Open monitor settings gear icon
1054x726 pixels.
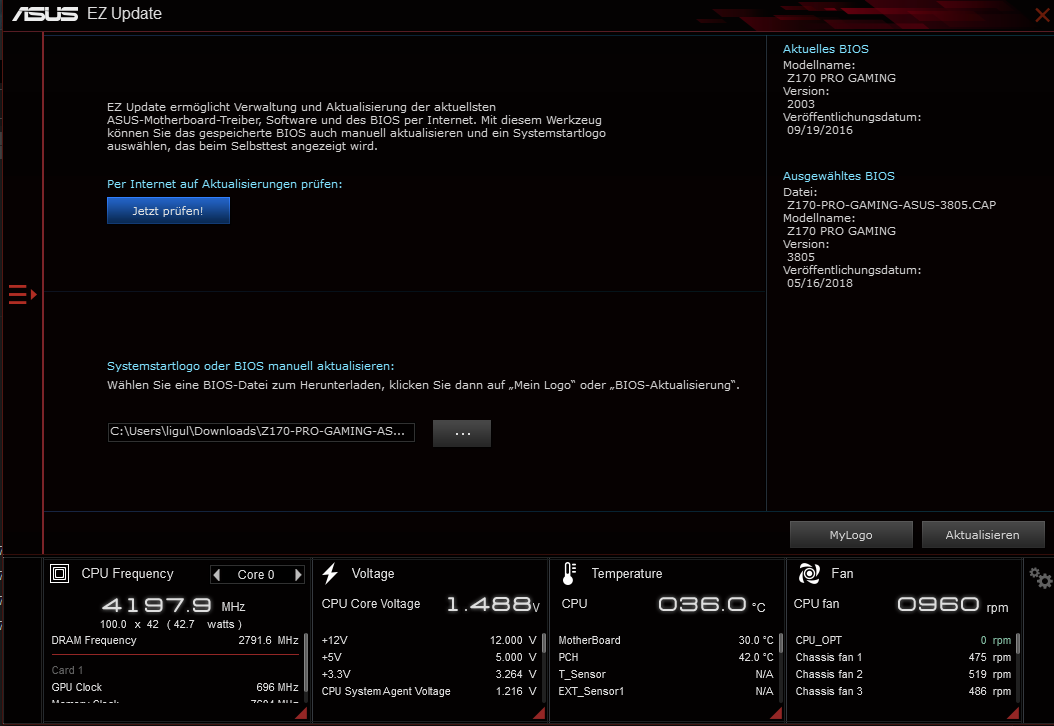1041,577
